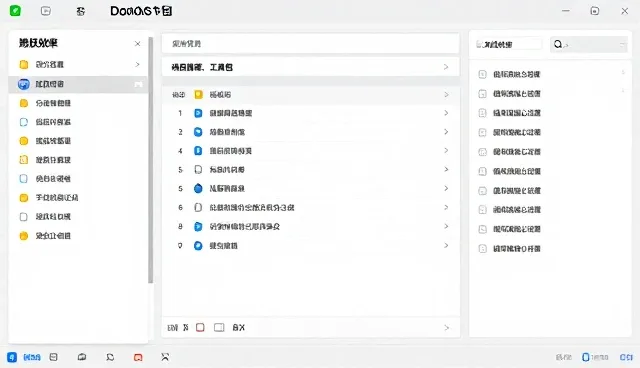Open center list row 9 via its chevron
The width and height of the screenshot is (640, 368).
pos(446,246)
